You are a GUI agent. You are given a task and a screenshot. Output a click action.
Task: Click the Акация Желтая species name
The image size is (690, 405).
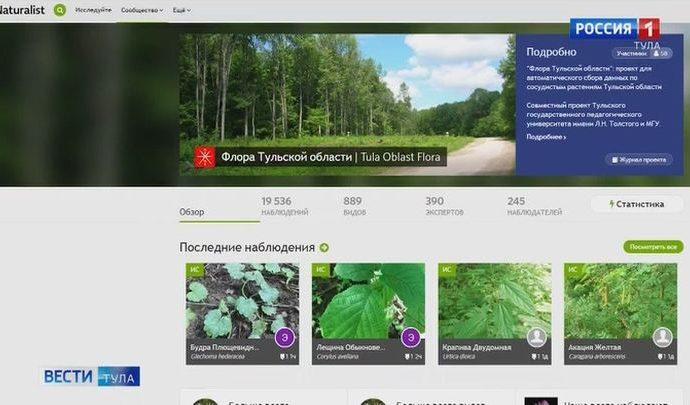(595, 347)
